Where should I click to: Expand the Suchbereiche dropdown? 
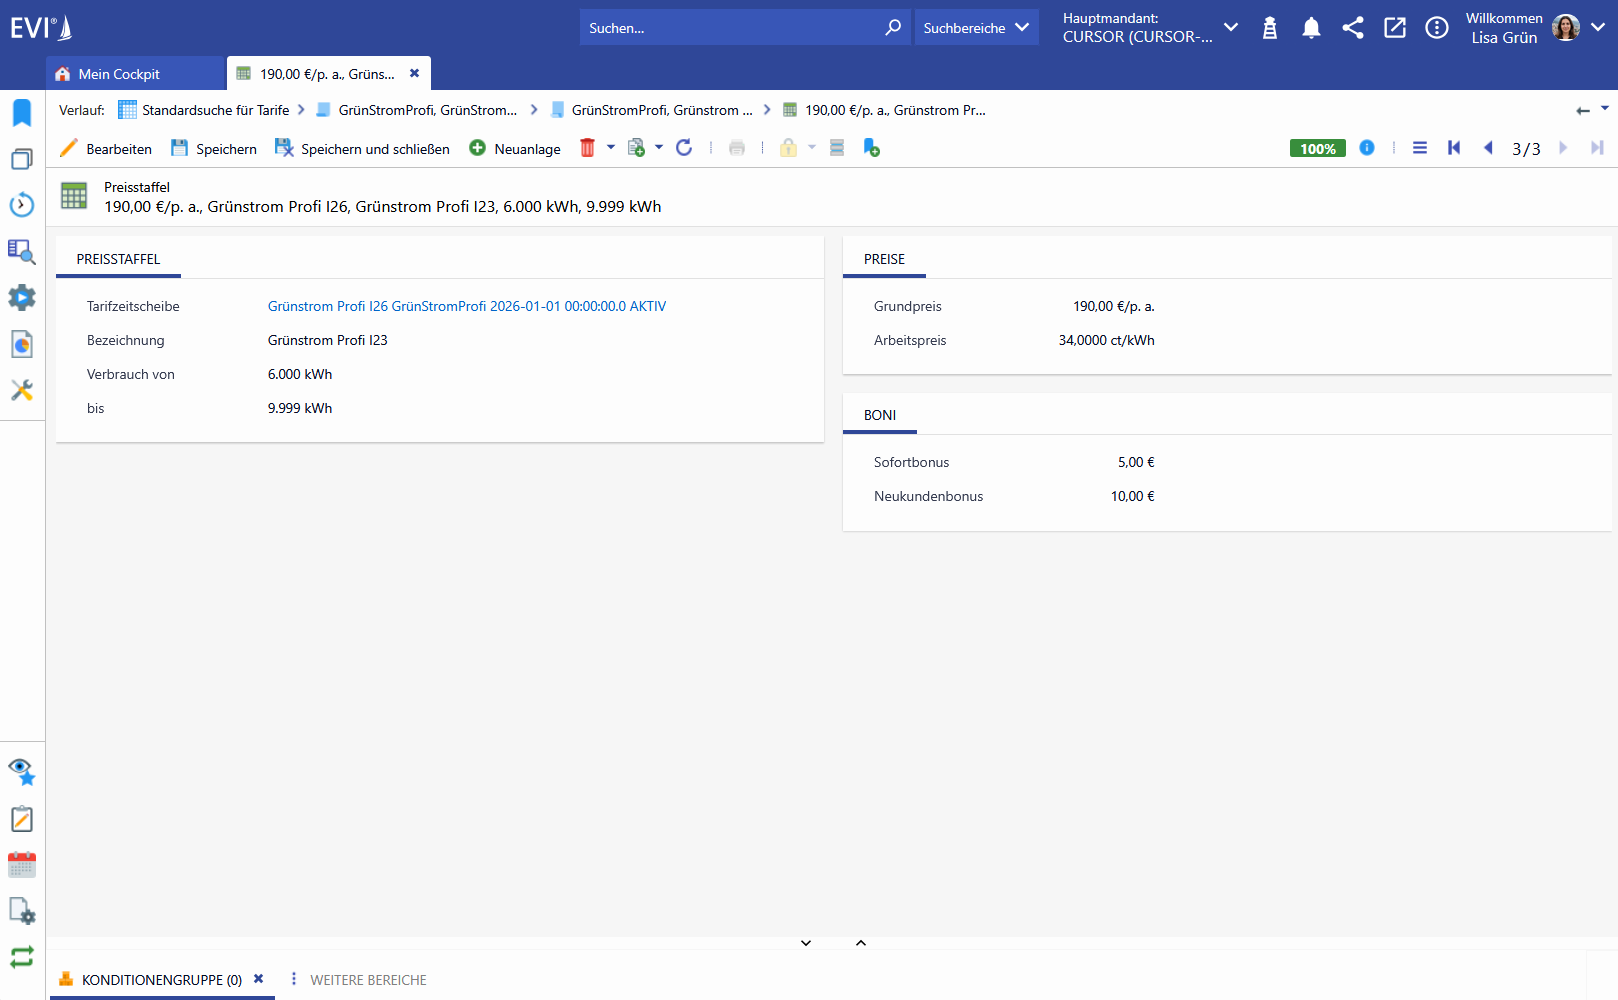976,28
